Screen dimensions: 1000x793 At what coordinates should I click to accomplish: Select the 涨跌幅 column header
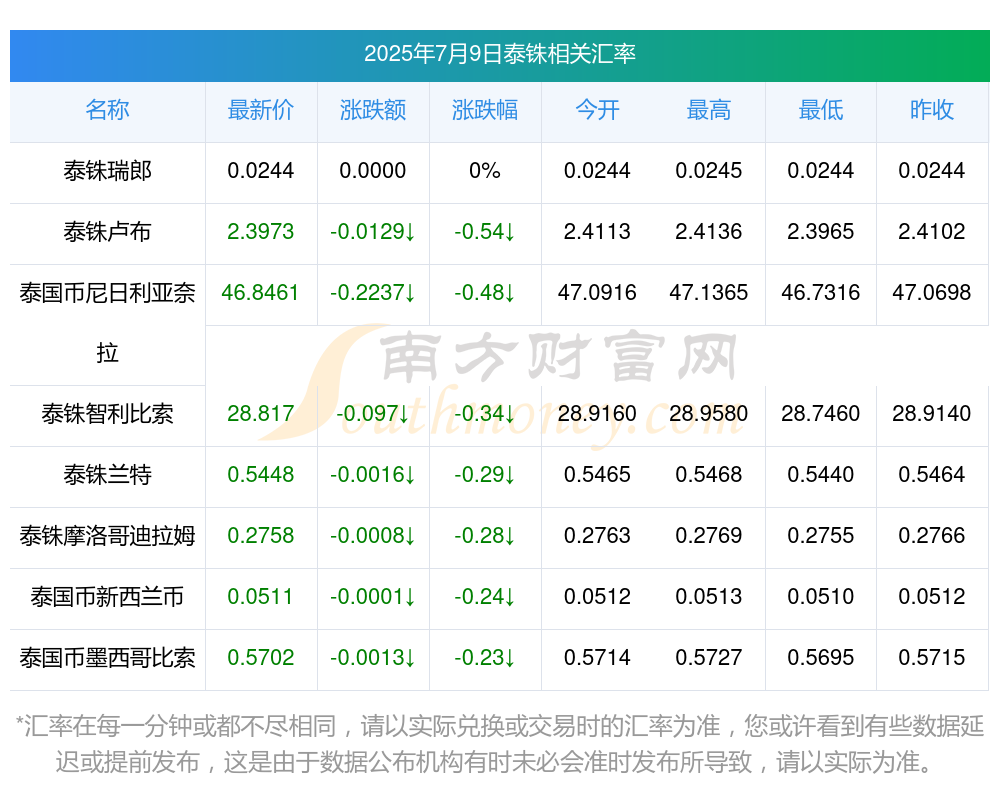click(x=485, y=110)
